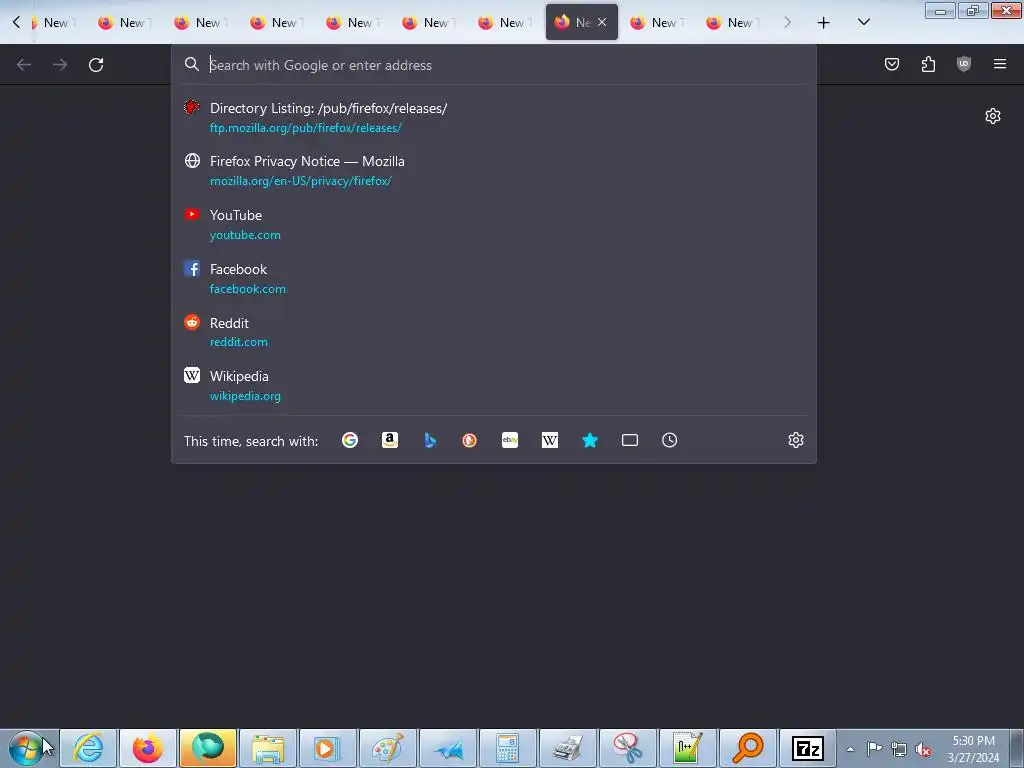Search bookmarks using the star icon
Image resolution: width=1024 pixels, height=768 pixels.
590,440
